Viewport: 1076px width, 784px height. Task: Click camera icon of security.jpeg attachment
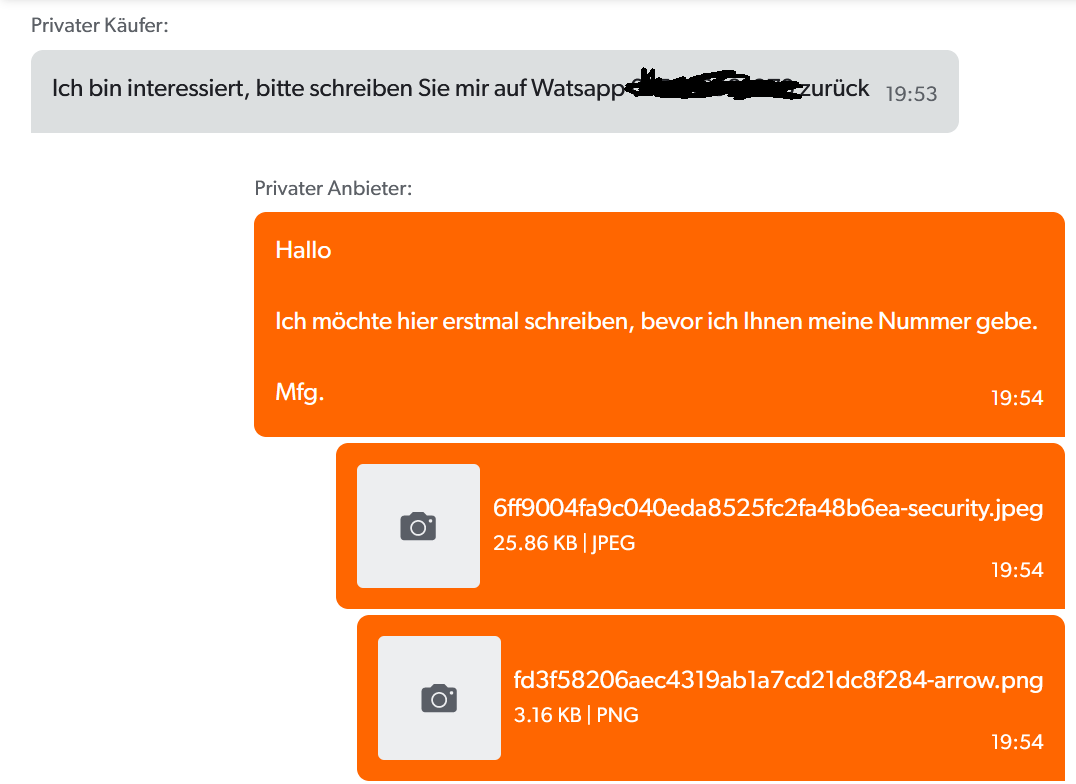click(x=419, y=527)
